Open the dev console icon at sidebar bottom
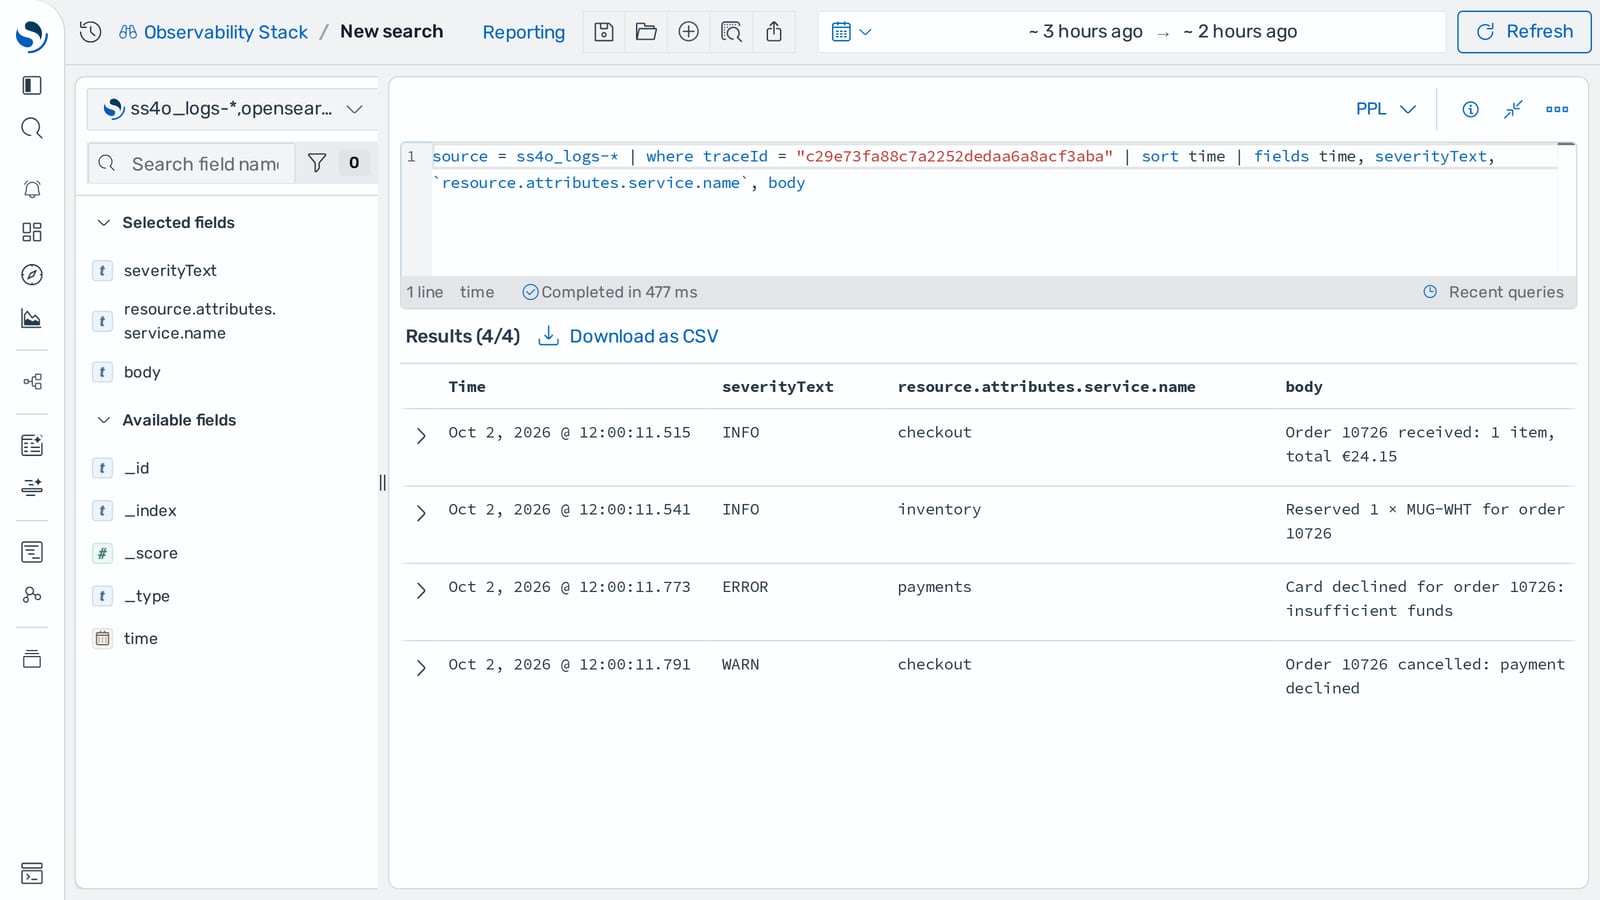The width and height of the screenshot is (1600, 900). 32,873
